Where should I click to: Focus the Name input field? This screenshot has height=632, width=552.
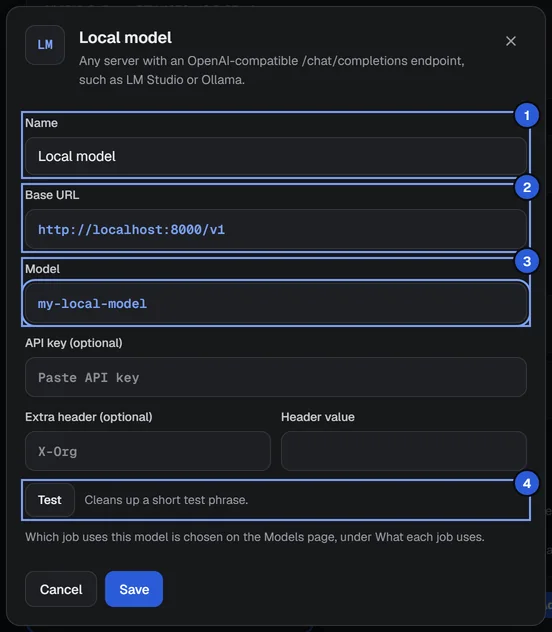tap(276, 156)
